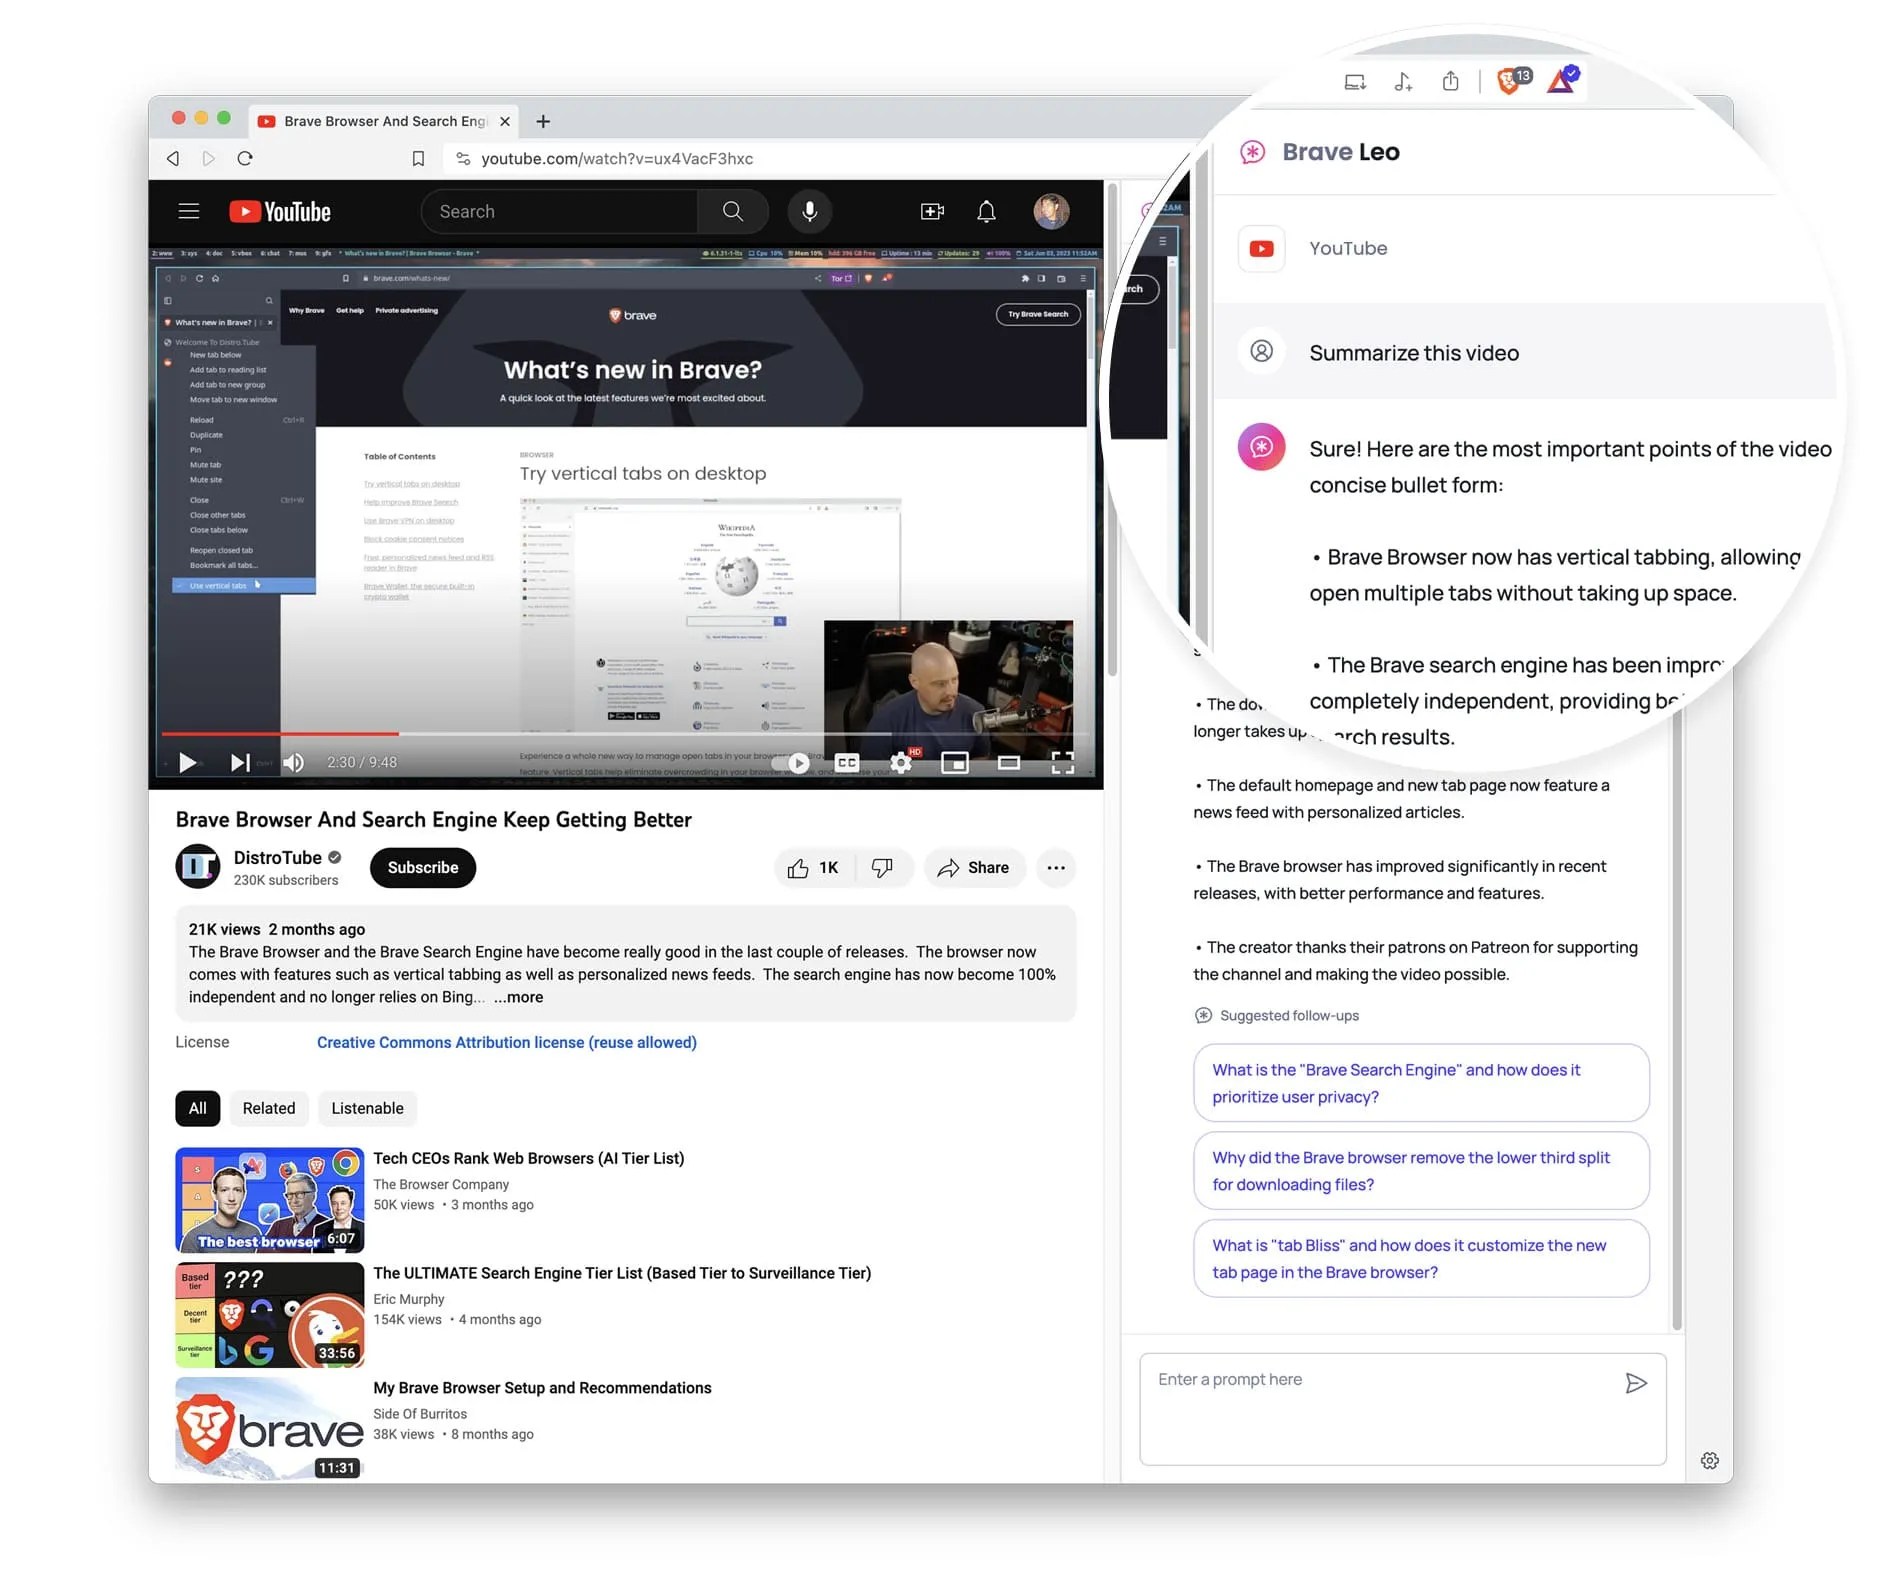Switch to the Related filter tab
1882x1569 pixels.
[x=268, y=1108]
